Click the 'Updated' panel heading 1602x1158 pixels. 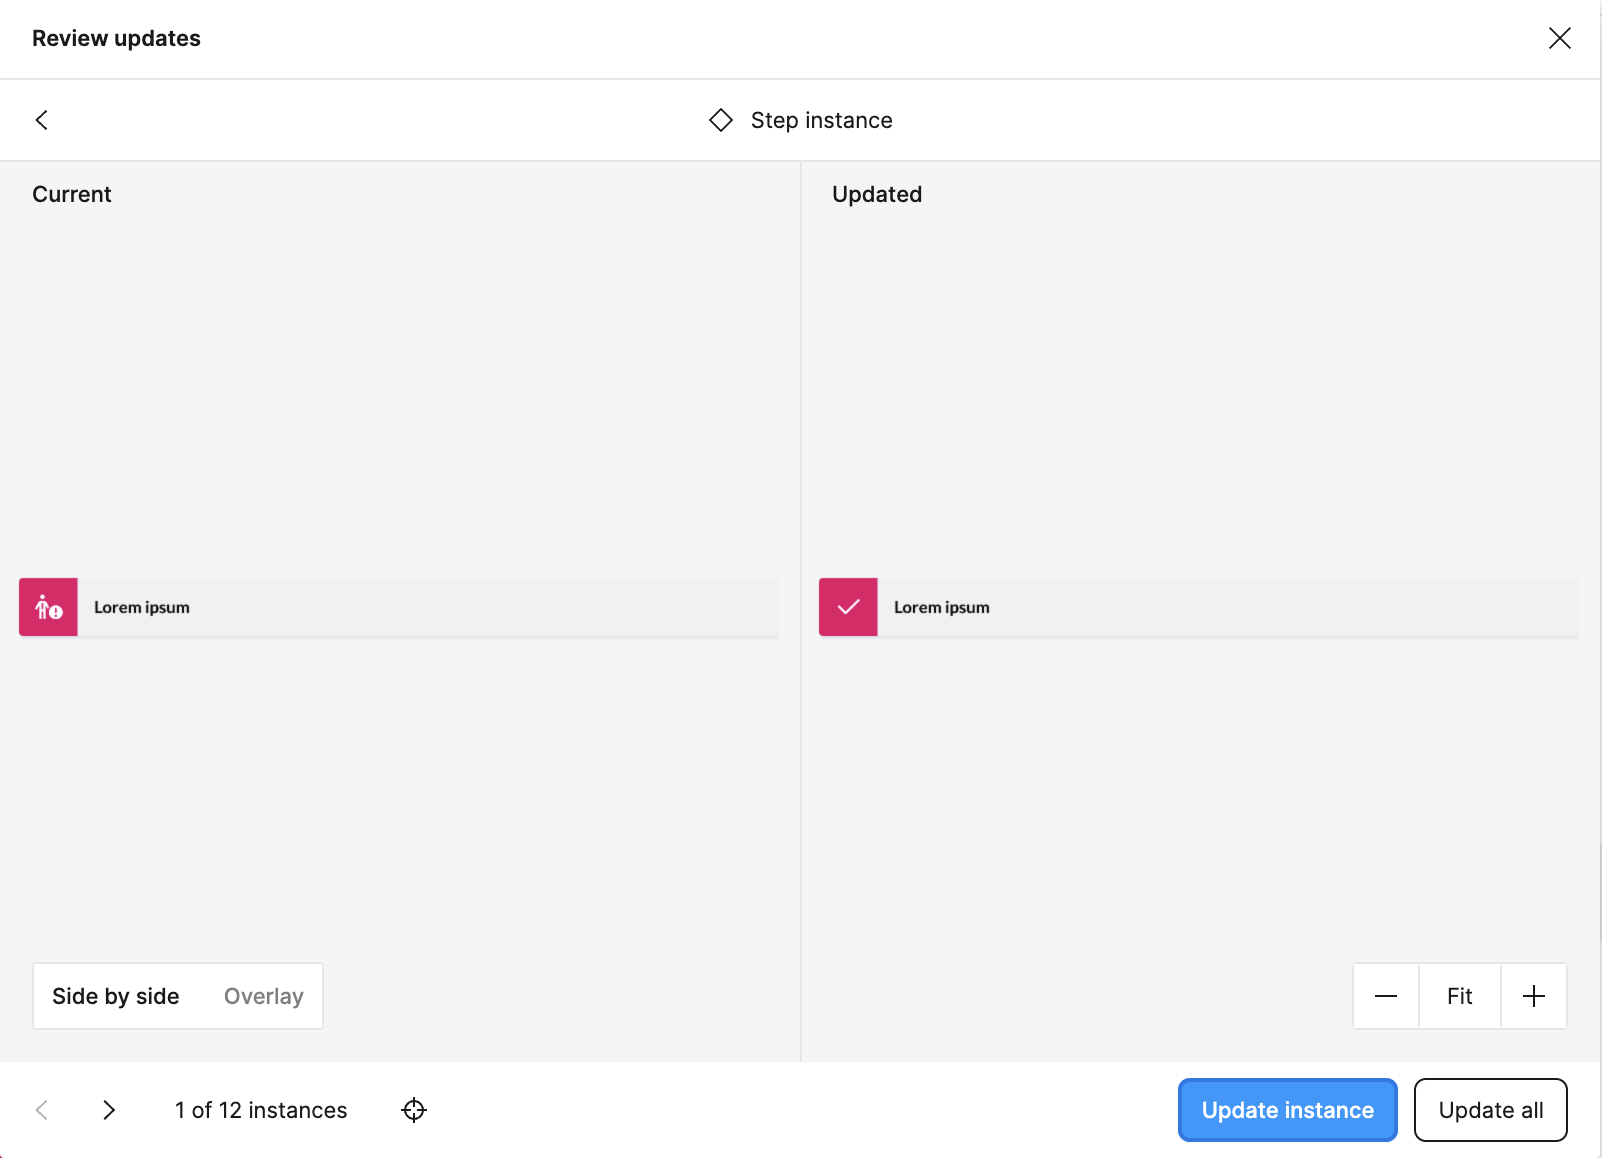tap(877, 194)
